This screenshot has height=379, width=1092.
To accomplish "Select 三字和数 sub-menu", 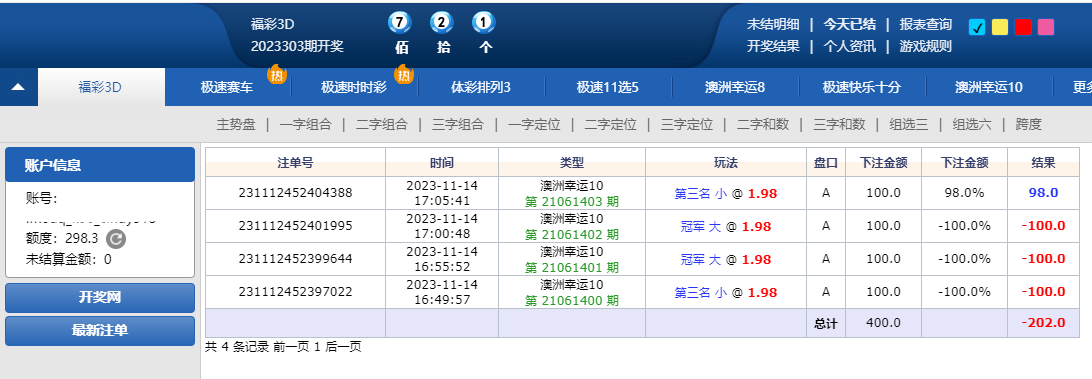I will pyautogui.click(x=839, y=125).
